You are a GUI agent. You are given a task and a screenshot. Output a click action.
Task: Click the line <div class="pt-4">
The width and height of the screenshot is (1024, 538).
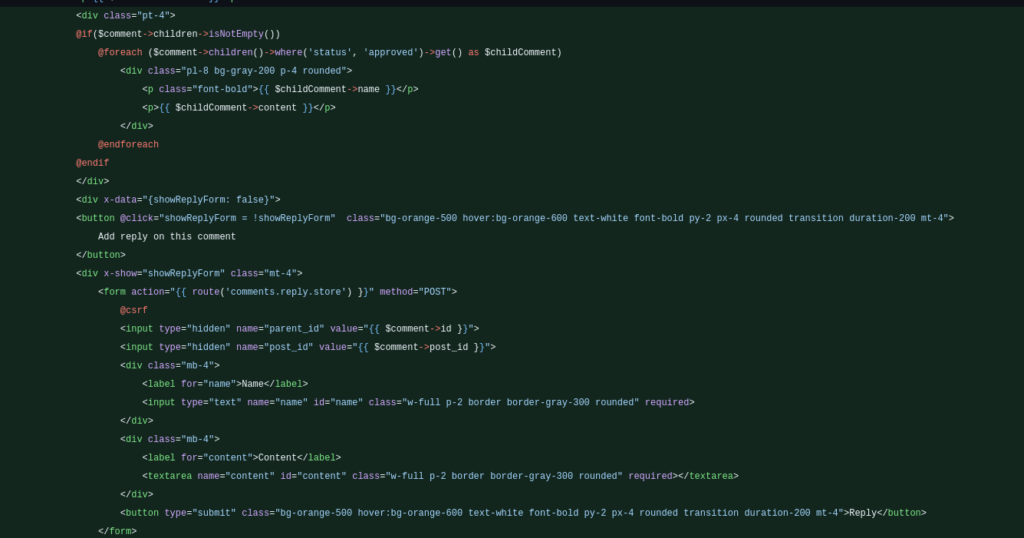pyautogui.click(x=125, y=16)
